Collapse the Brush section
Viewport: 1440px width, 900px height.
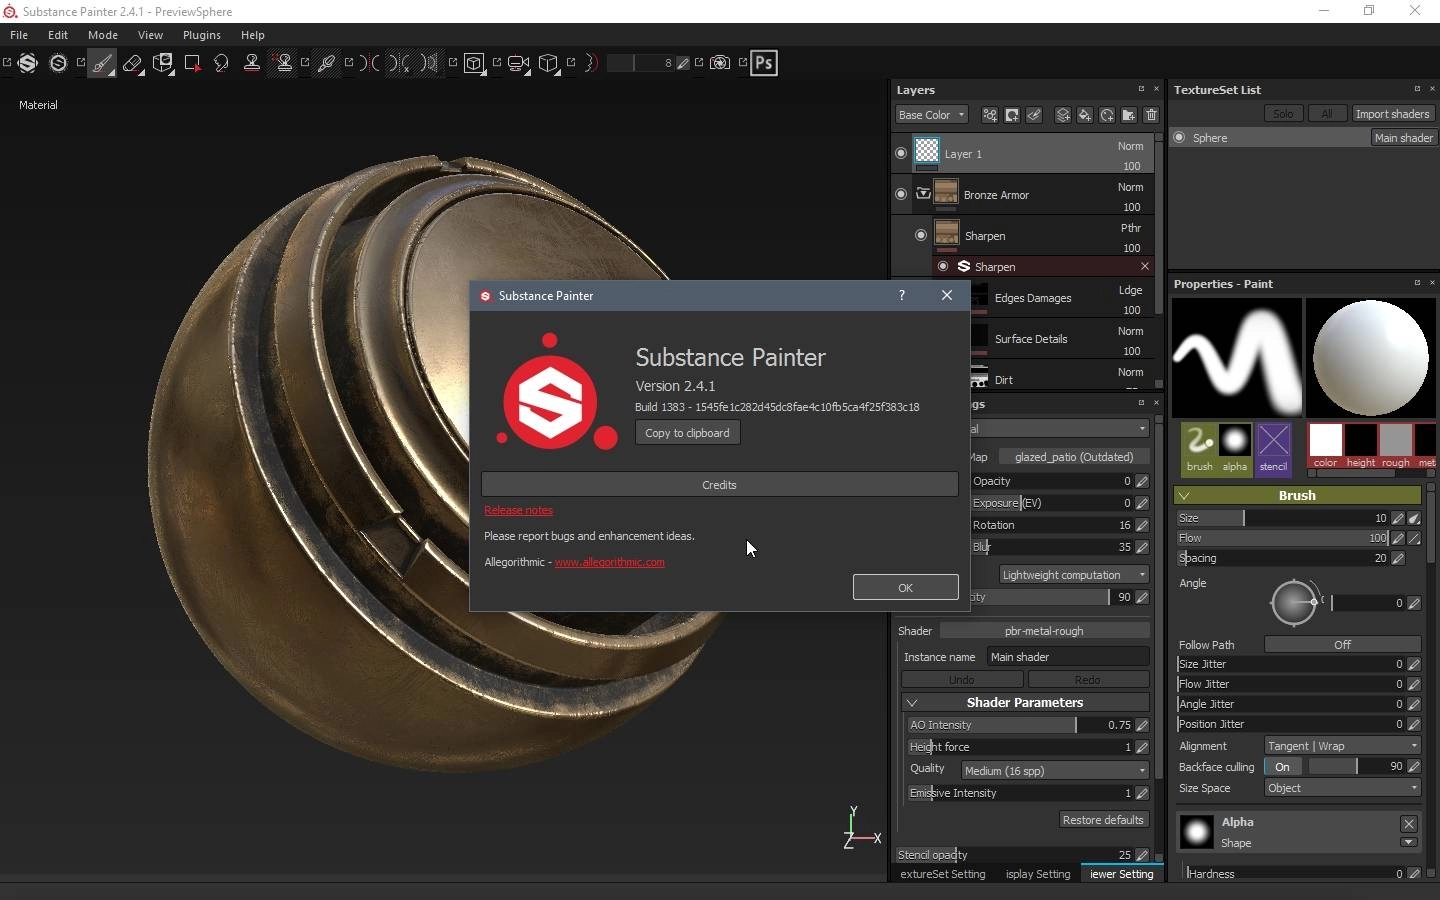click(1185, 495)
